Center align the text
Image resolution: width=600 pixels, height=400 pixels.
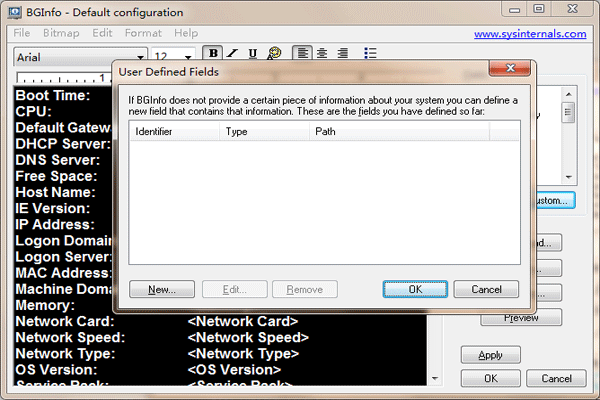322,54
